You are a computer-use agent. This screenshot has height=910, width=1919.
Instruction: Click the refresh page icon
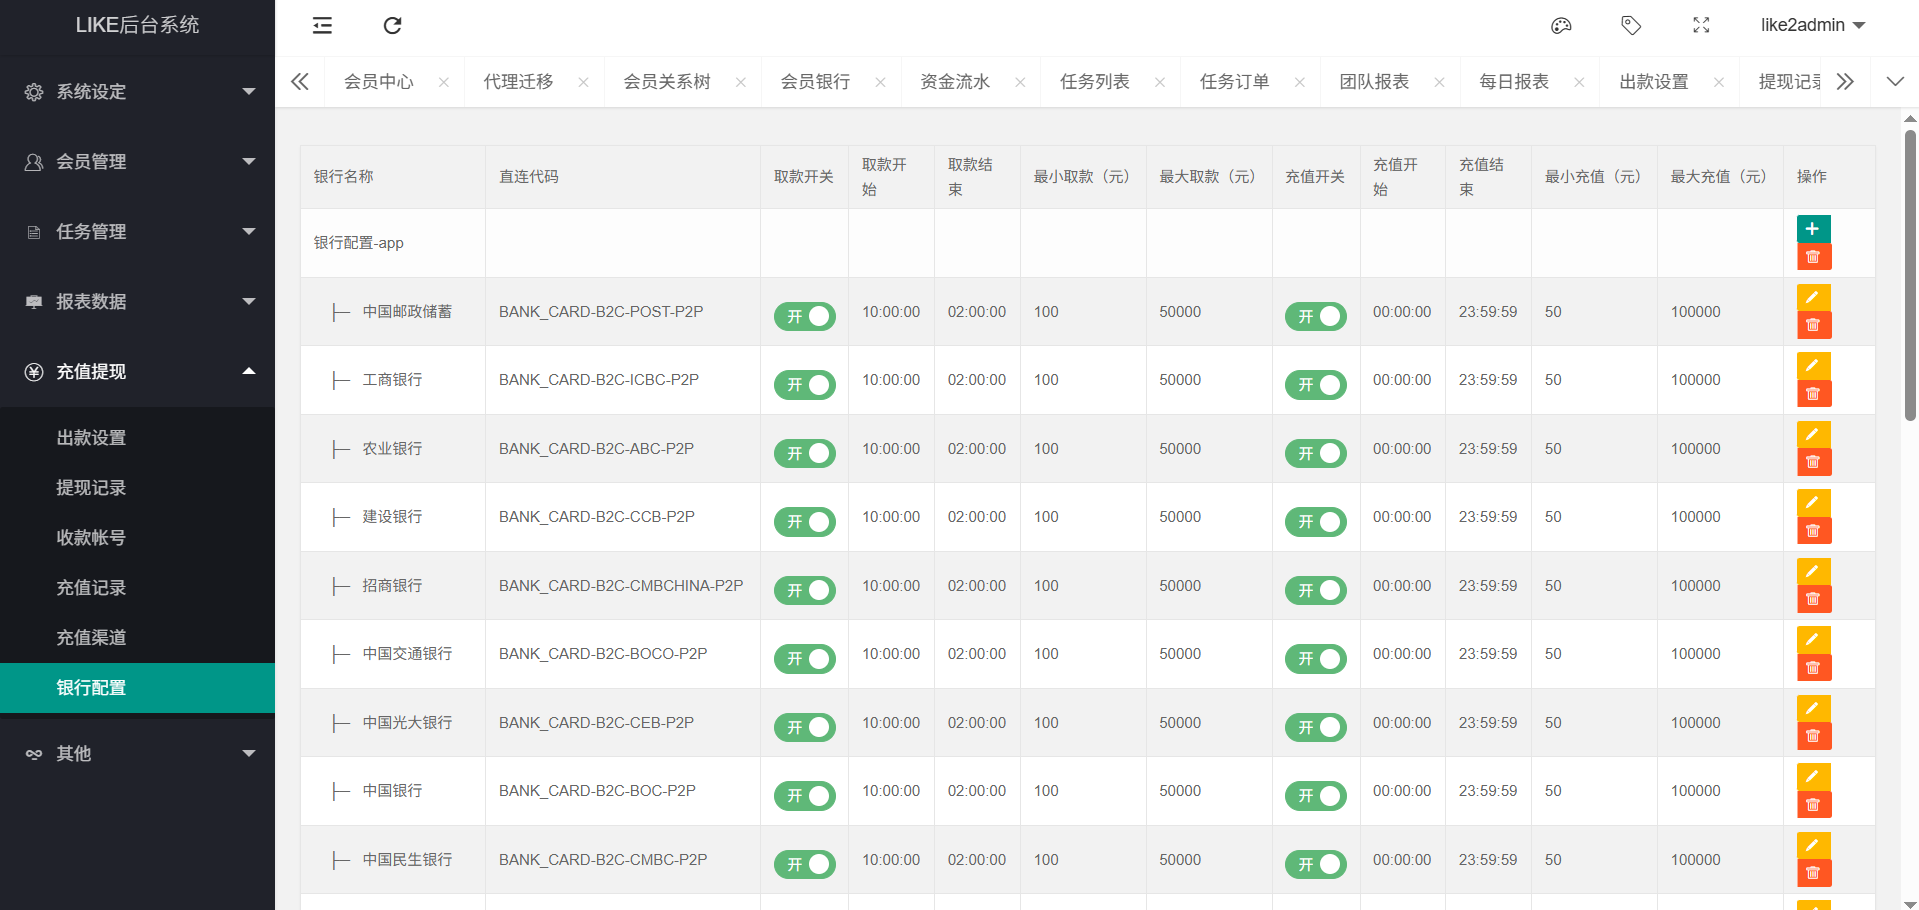(392, 26)
